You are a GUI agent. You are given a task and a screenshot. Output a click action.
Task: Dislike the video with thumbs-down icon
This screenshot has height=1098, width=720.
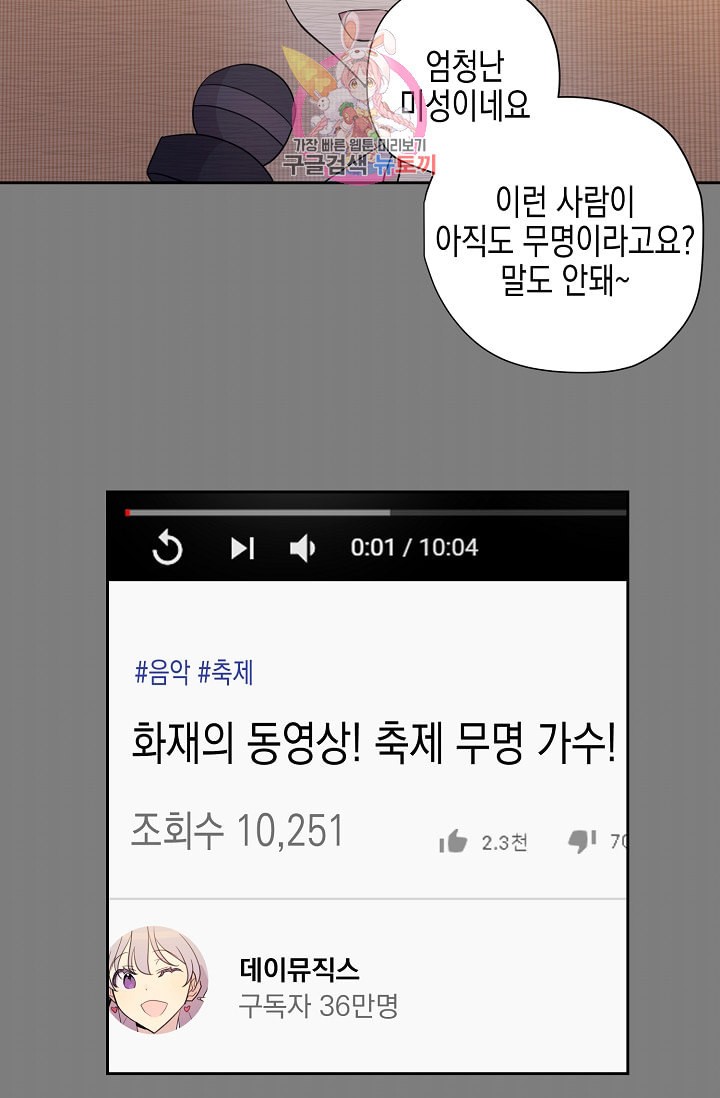tap(582, 840)
